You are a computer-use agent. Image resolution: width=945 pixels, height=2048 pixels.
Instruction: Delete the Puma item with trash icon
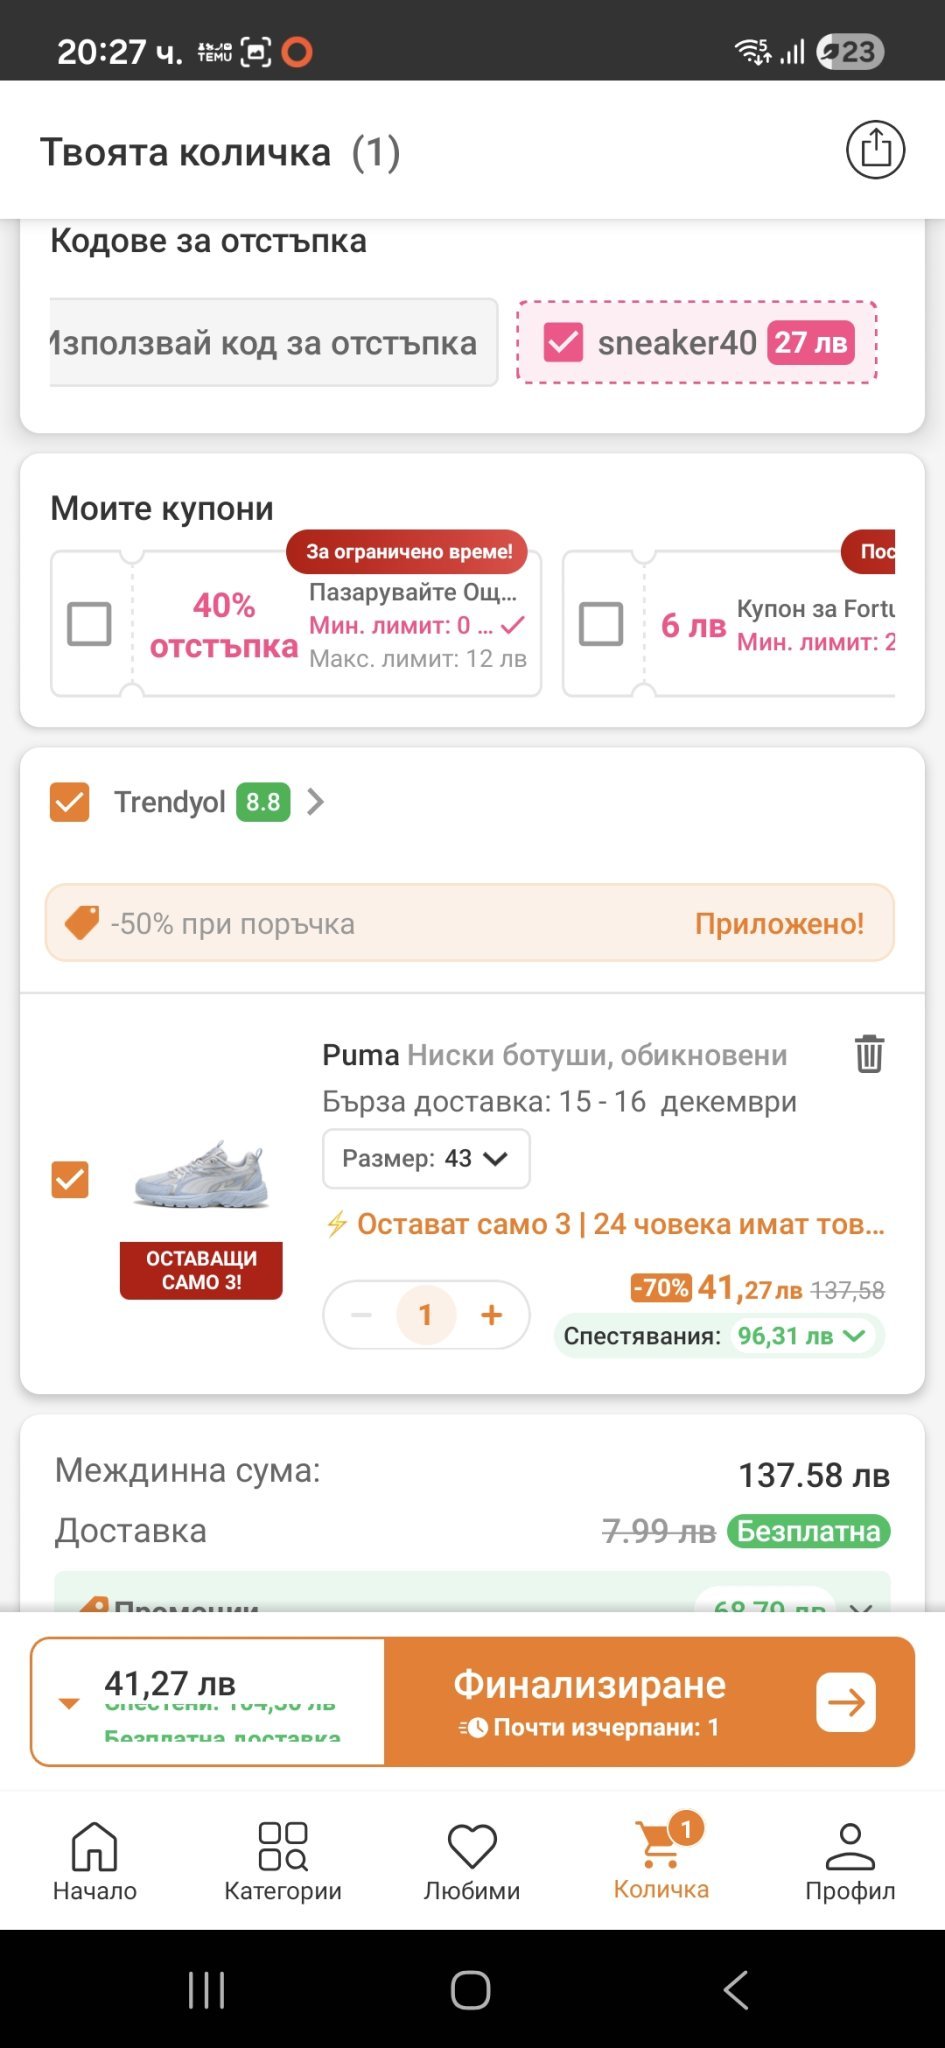[x=868, y=1054]
